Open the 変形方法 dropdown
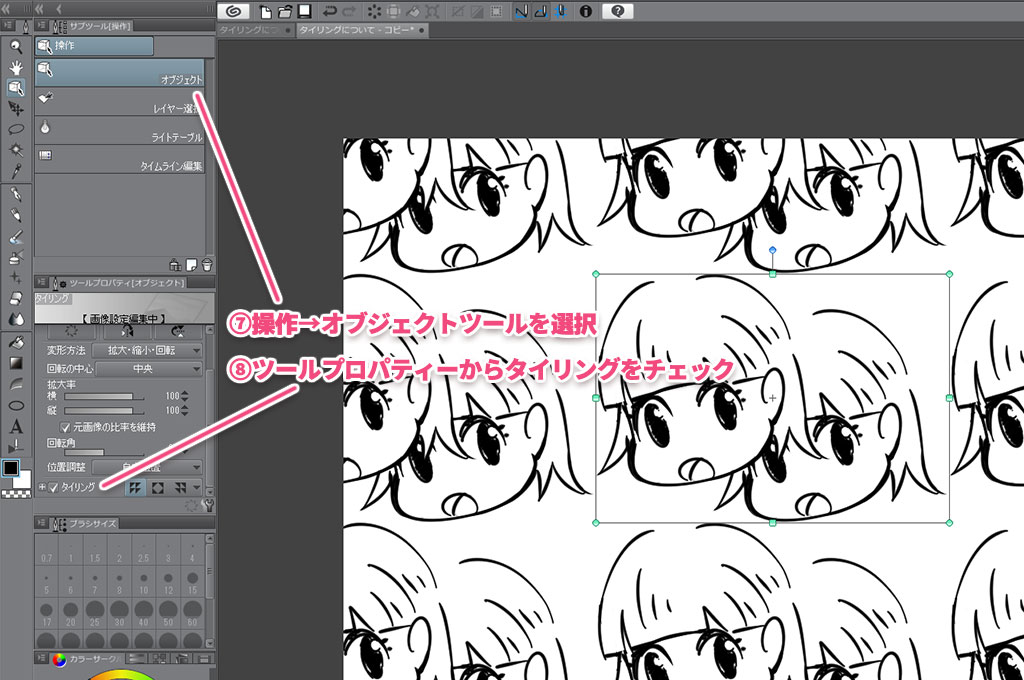 146,351
